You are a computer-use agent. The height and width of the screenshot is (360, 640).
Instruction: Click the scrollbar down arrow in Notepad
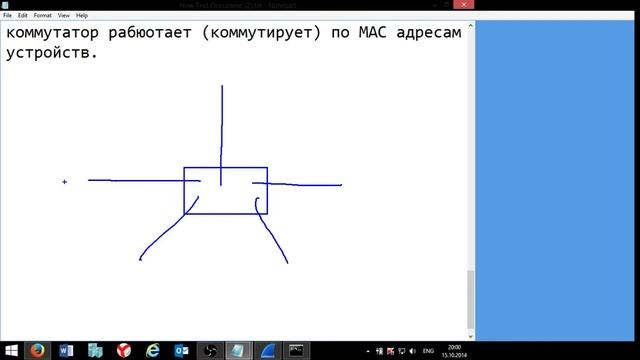coord(471,337)
